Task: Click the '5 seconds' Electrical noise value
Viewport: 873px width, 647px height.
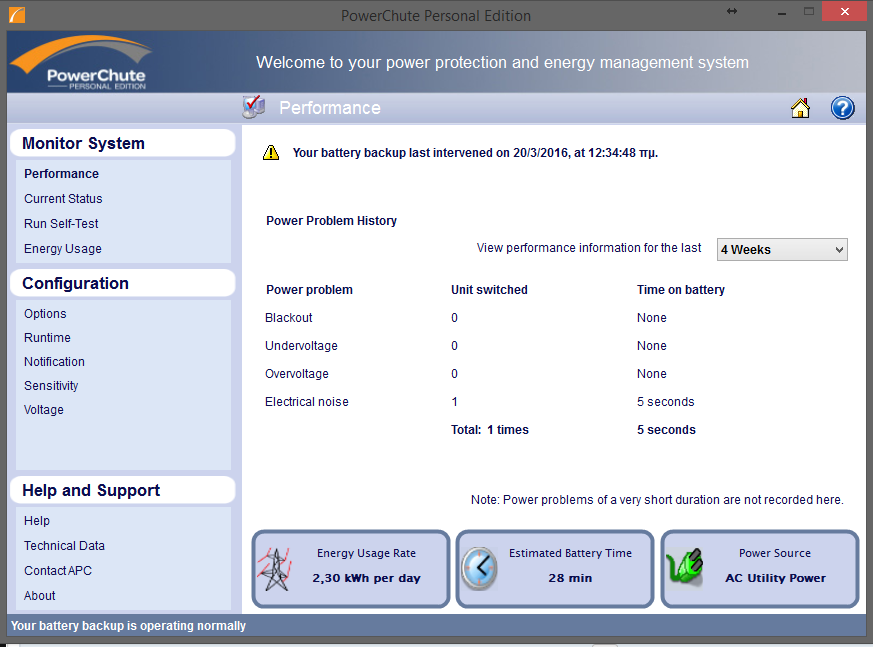Action: [x=665, y=402]
